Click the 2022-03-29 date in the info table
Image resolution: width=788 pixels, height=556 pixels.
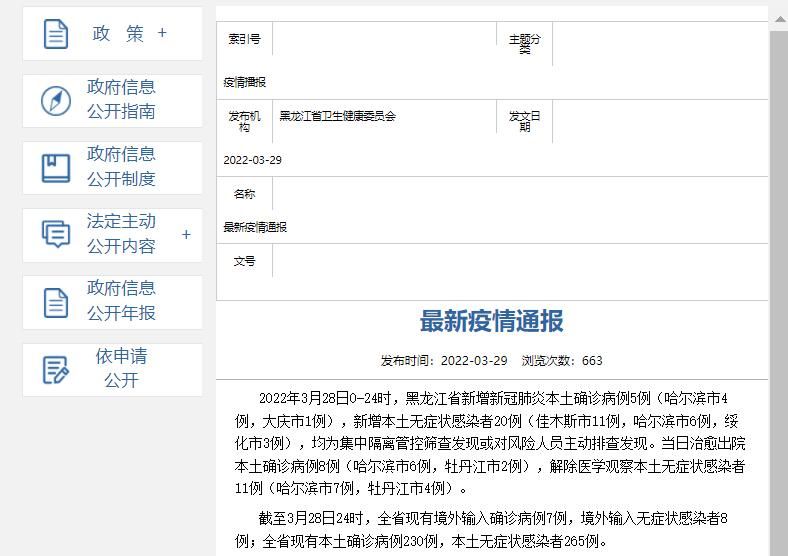[x=252, y=160]
